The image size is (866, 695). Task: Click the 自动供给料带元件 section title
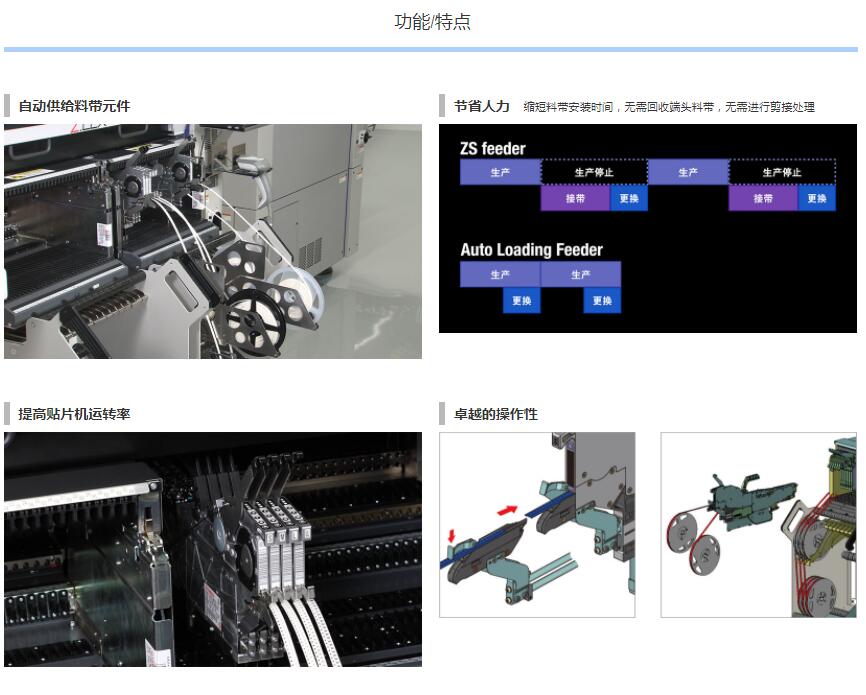click(x=74, y=106)
